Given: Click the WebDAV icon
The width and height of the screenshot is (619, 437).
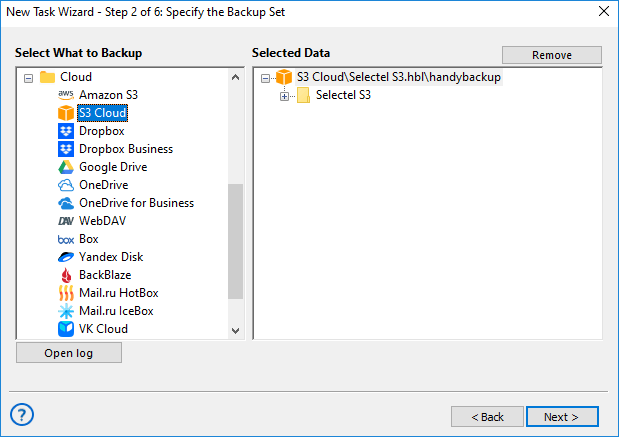Looking at the screenshot, I should tap(66, 221).
